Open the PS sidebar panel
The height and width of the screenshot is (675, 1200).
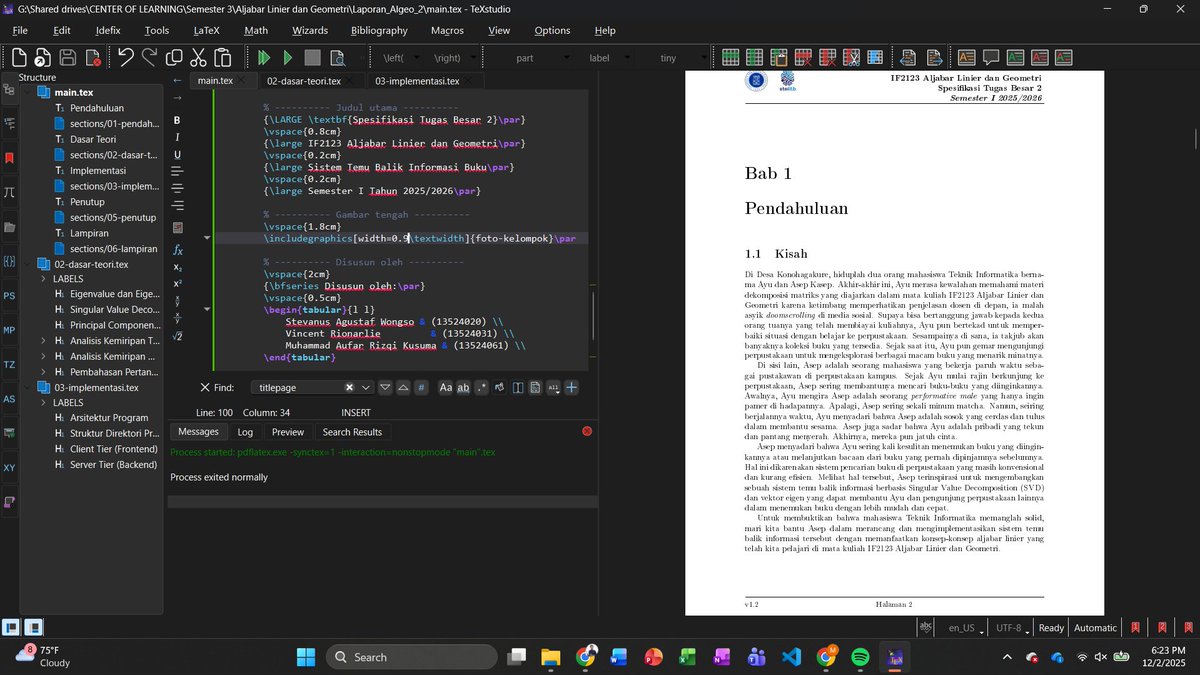click(9, 296)
